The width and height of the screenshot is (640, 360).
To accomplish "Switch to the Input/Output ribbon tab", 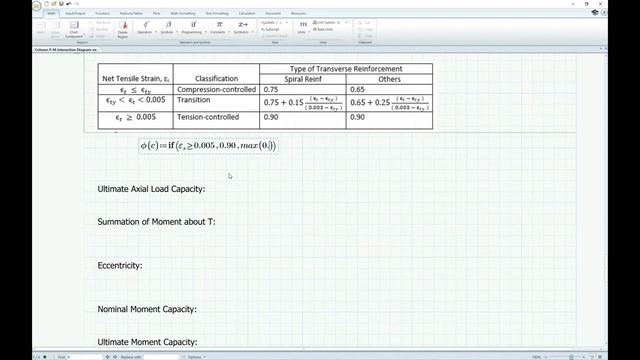I will pyautogui.click(x=75, y=13).
